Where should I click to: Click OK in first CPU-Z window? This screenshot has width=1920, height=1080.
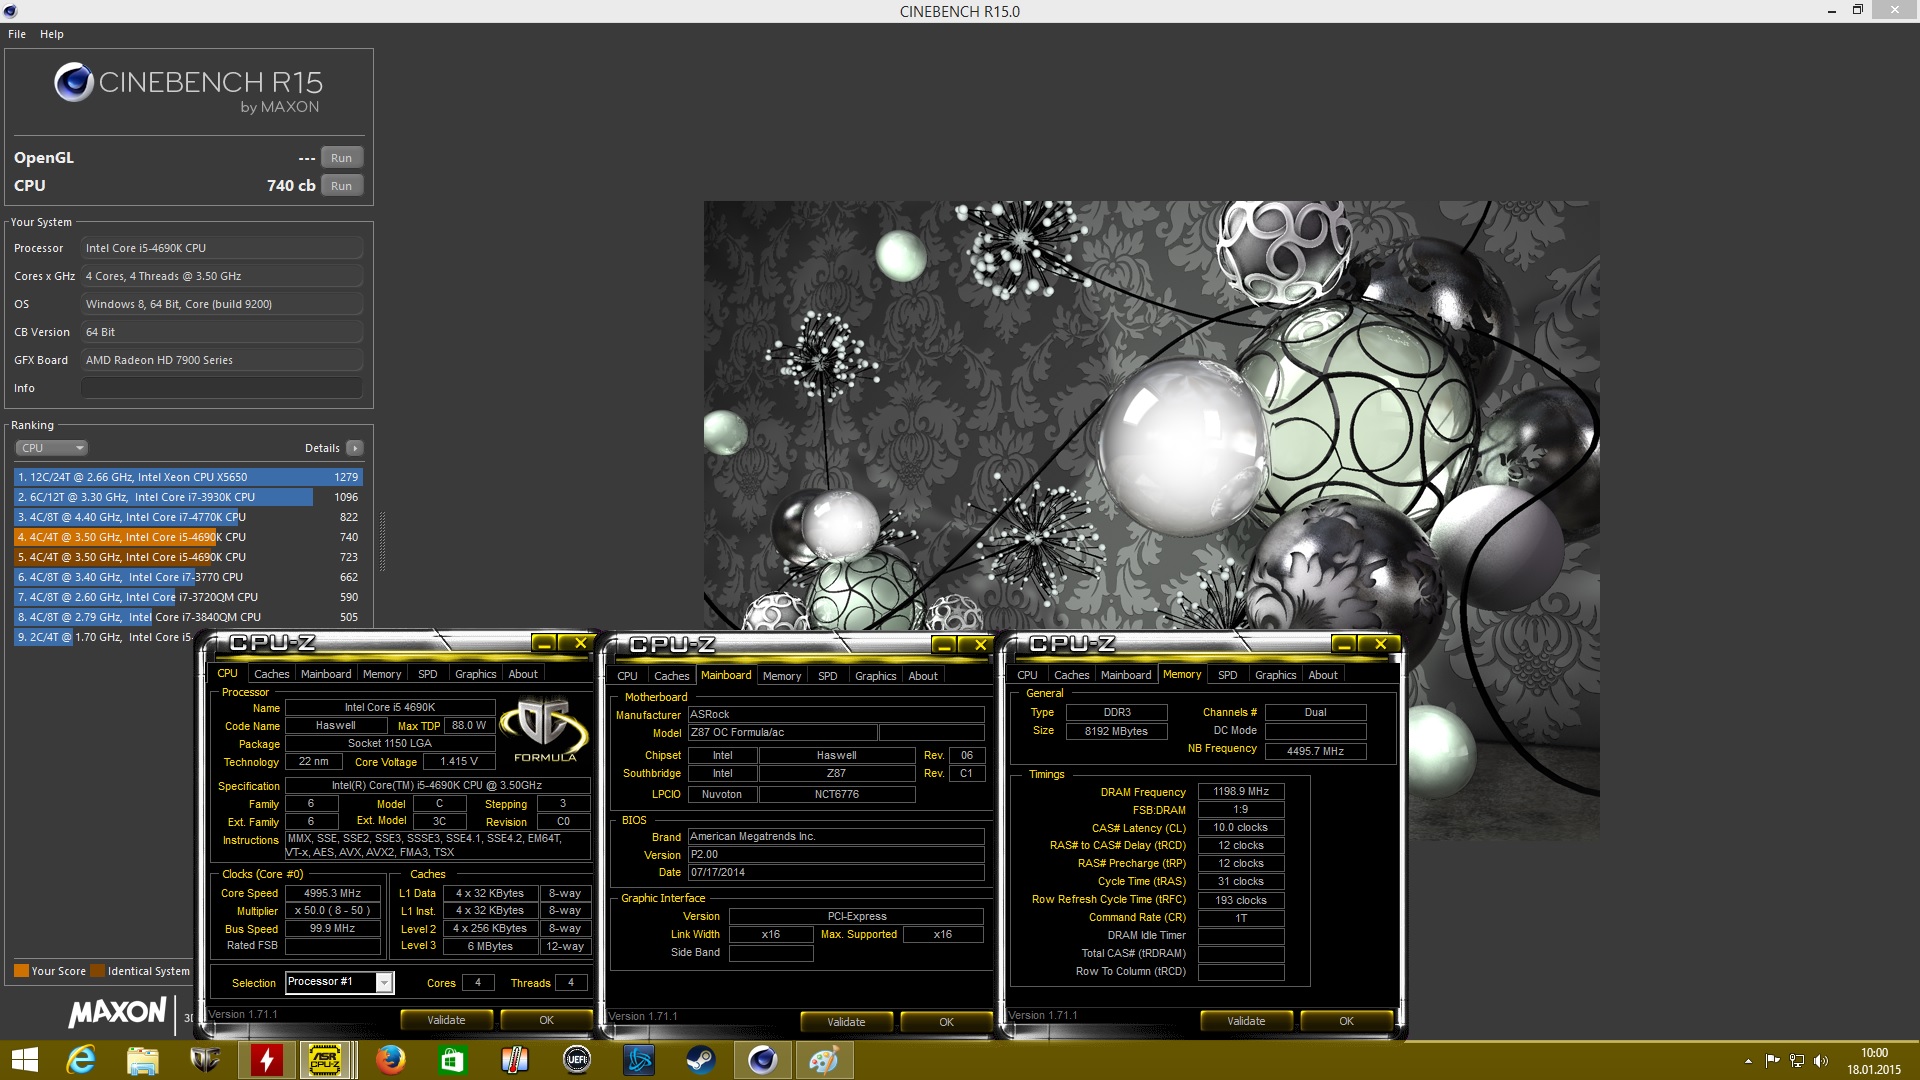click(546, 1020)
